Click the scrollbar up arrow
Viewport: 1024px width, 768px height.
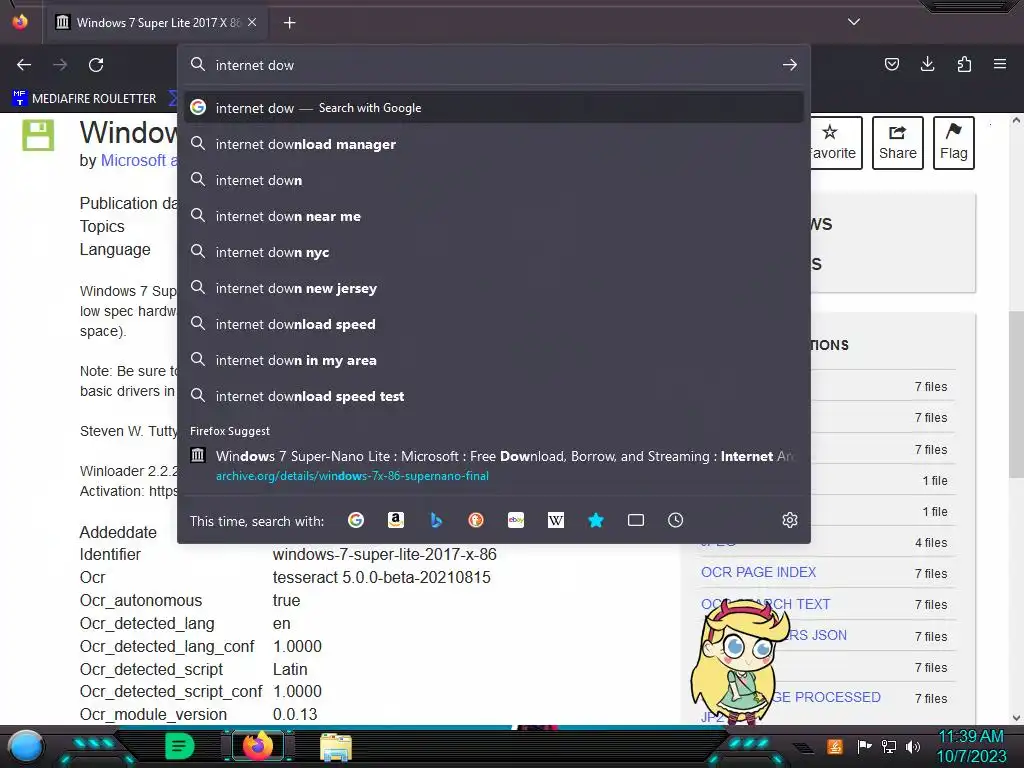1016,120
